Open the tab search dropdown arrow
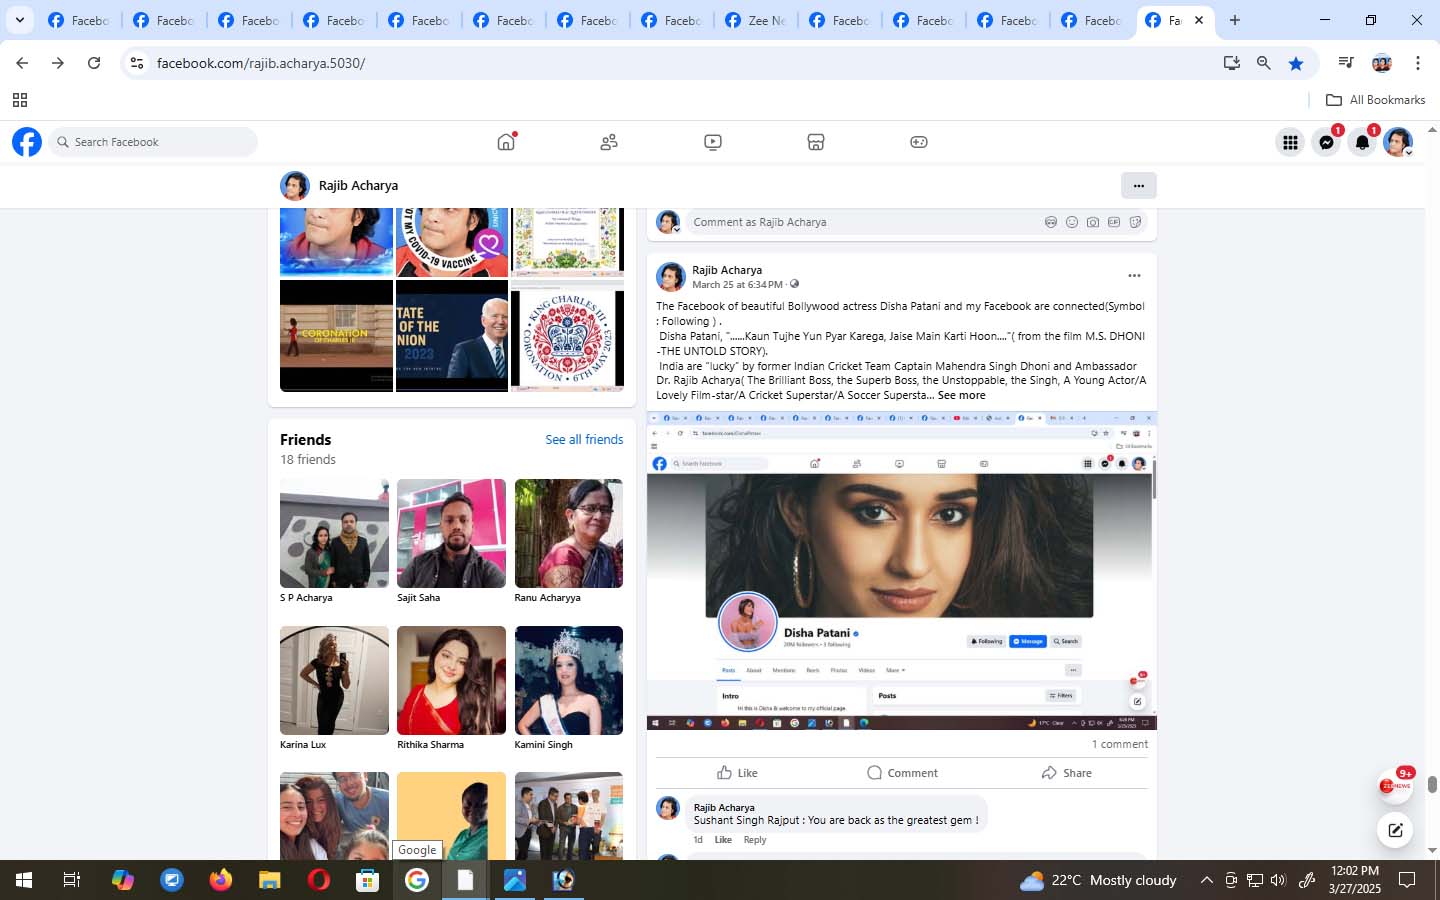The height and width of the screenshot is (900, 1440). point(19,20)
